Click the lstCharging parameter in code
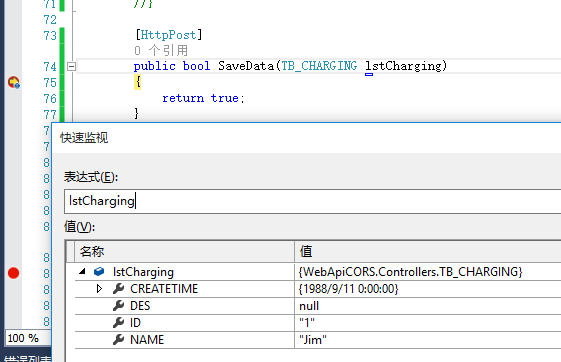Screen dimensions: 561x362 pos(404,66)
